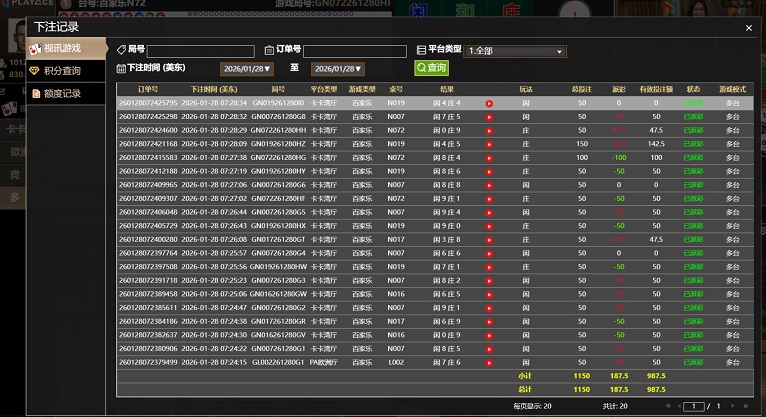Open the 平台类型 dropdown showing 1.全部

(x=529, y=51)
